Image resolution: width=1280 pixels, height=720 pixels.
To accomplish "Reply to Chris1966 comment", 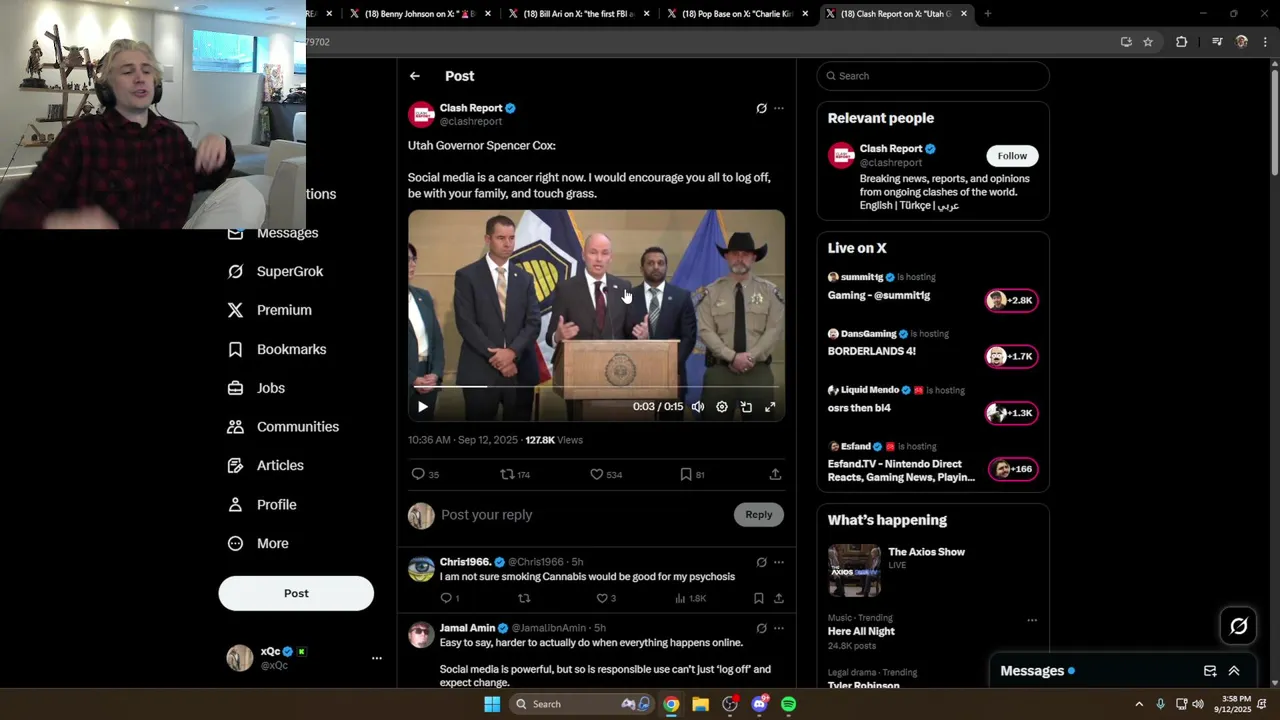I will (x=450, y=598).
